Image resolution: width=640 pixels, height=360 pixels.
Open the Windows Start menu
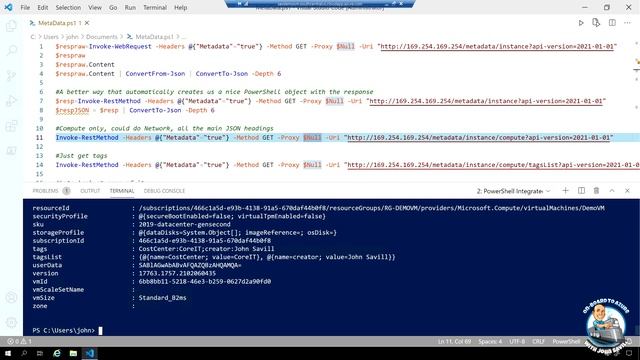[x=8, y=353]
